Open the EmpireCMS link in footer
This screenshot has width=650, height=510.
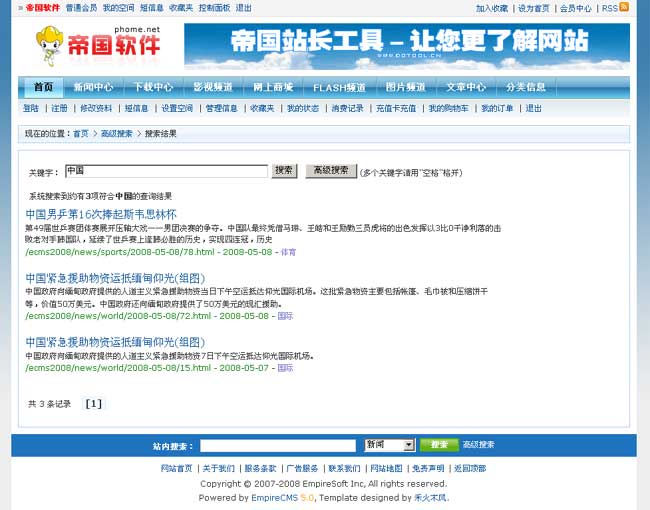tap(274, 497)
